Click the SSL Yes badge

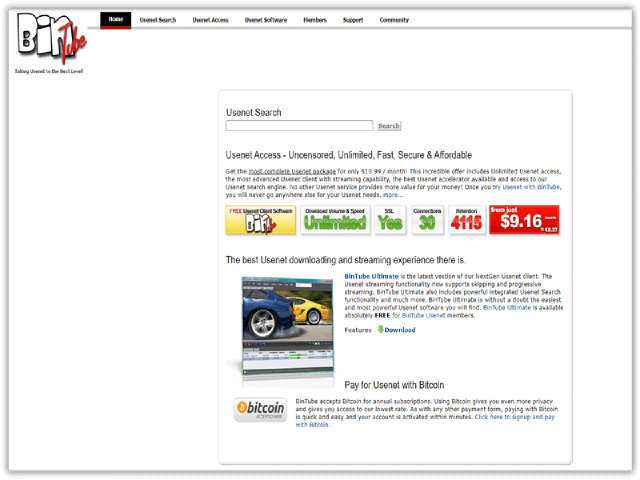[390, 220]
